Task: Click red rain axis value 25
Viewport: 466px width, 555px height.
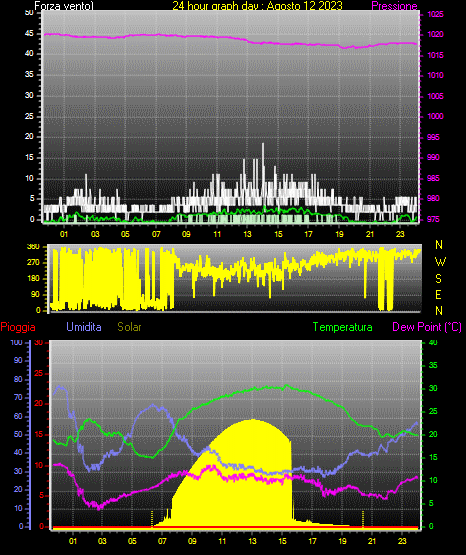Action: pos(38,373)
